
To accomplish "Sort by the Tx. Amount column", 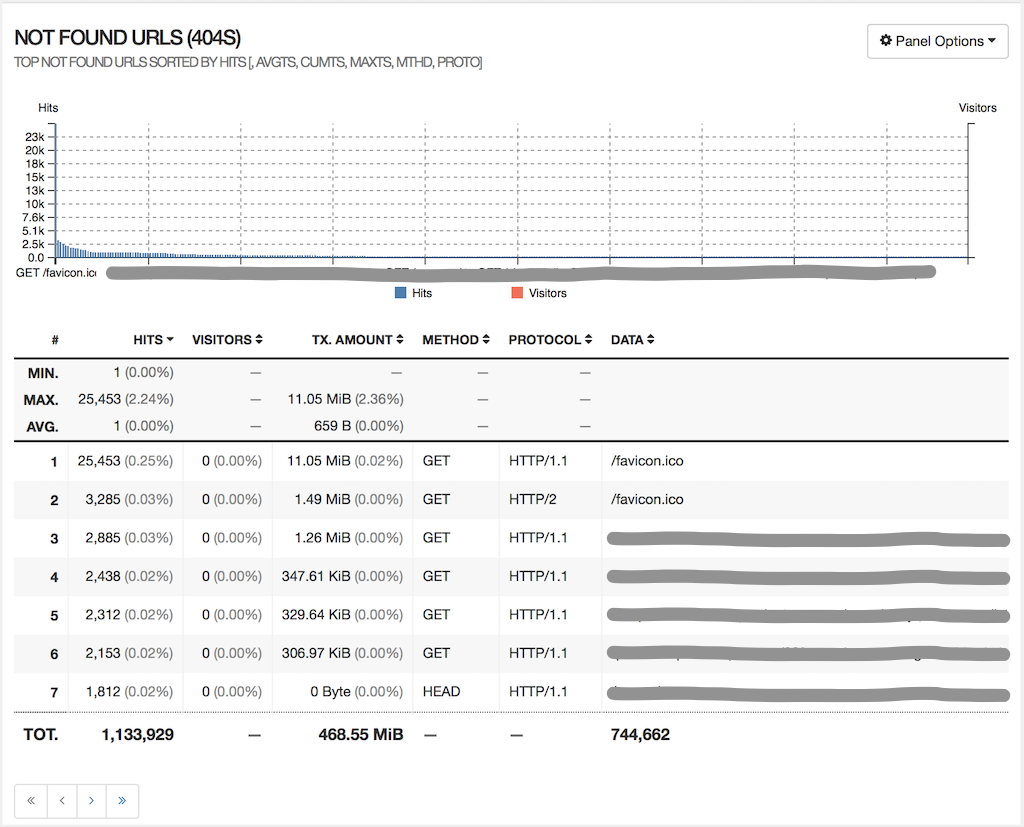I will [x=357, y=340].
